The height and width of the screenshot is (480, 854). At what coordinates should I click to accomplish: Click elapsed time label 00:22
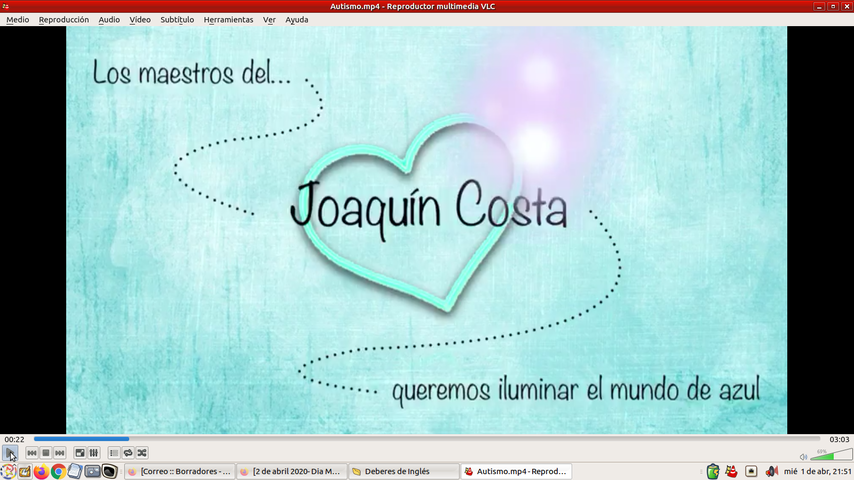coord(15,439)
